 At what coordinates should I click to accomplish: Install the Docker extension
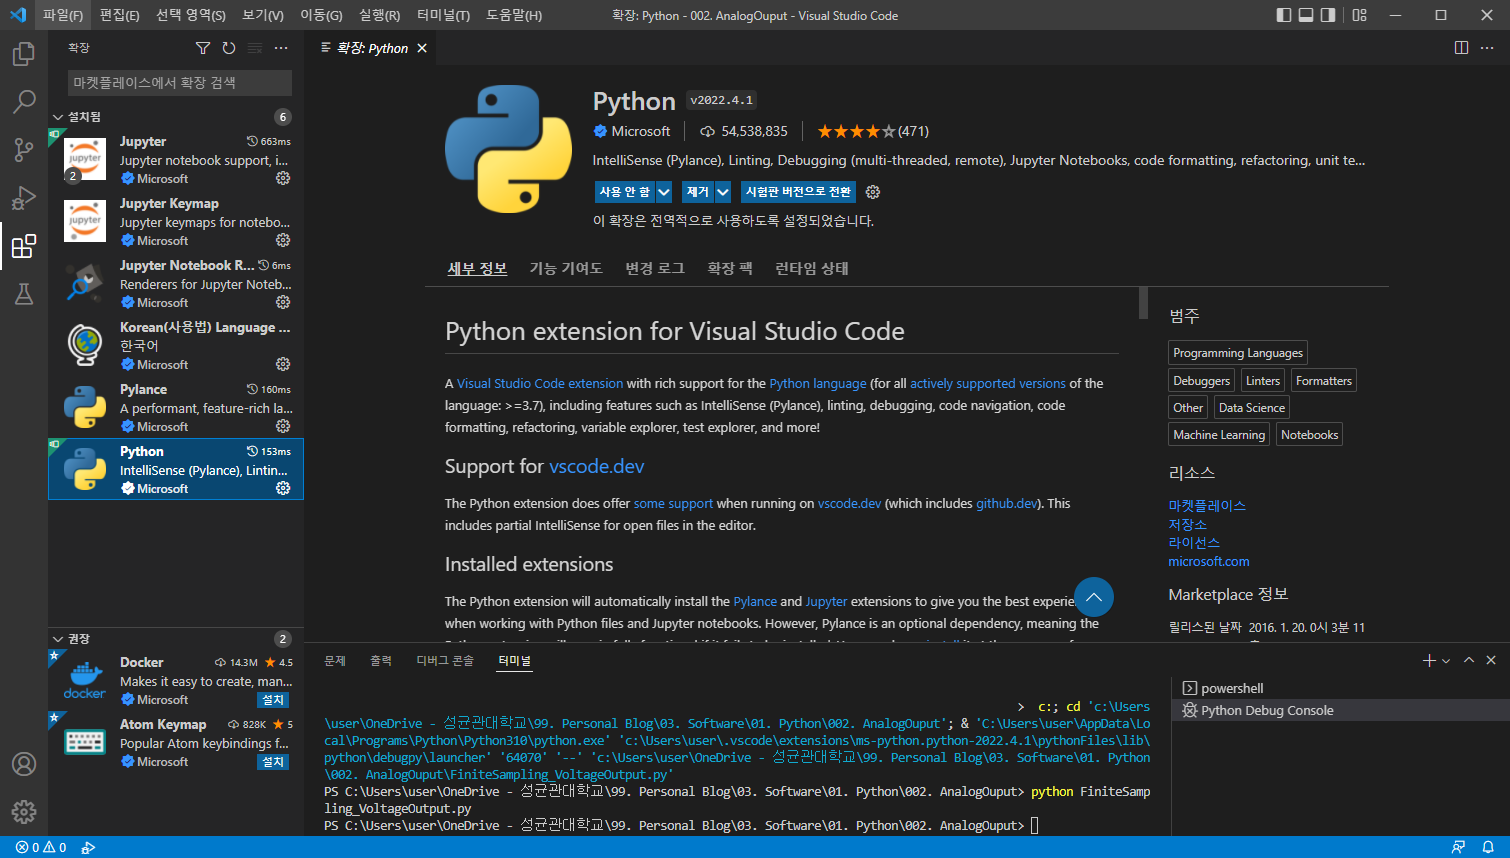point(273,700)
